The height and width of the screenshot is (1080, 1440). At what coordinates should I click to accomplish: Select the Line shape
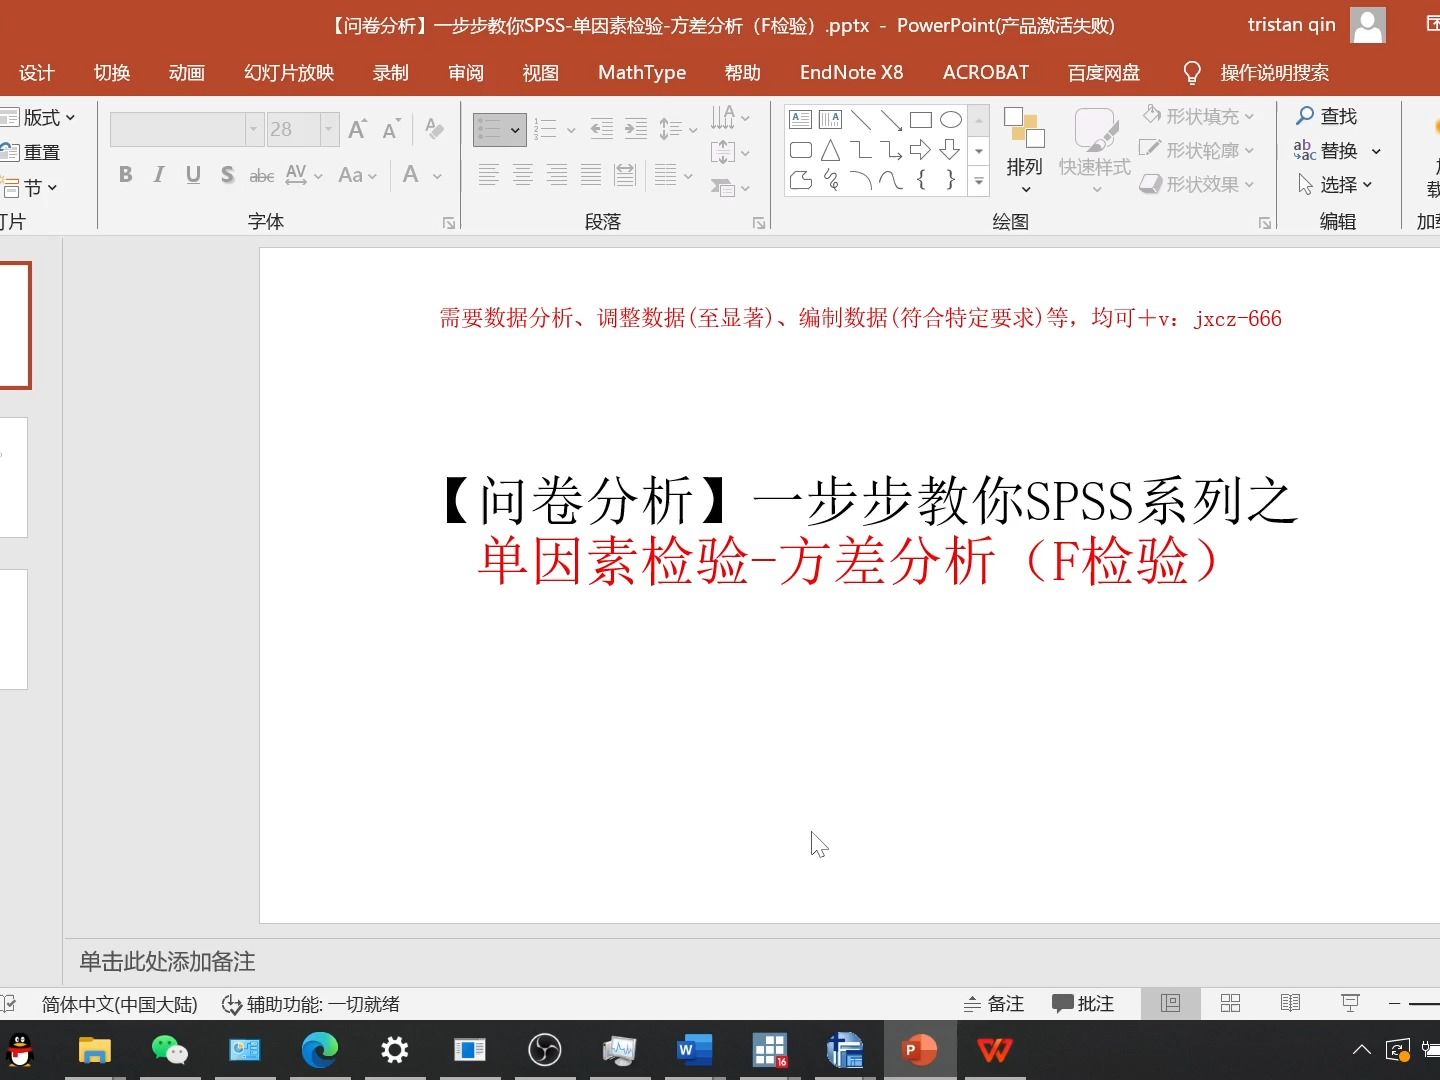coord(860,120)
